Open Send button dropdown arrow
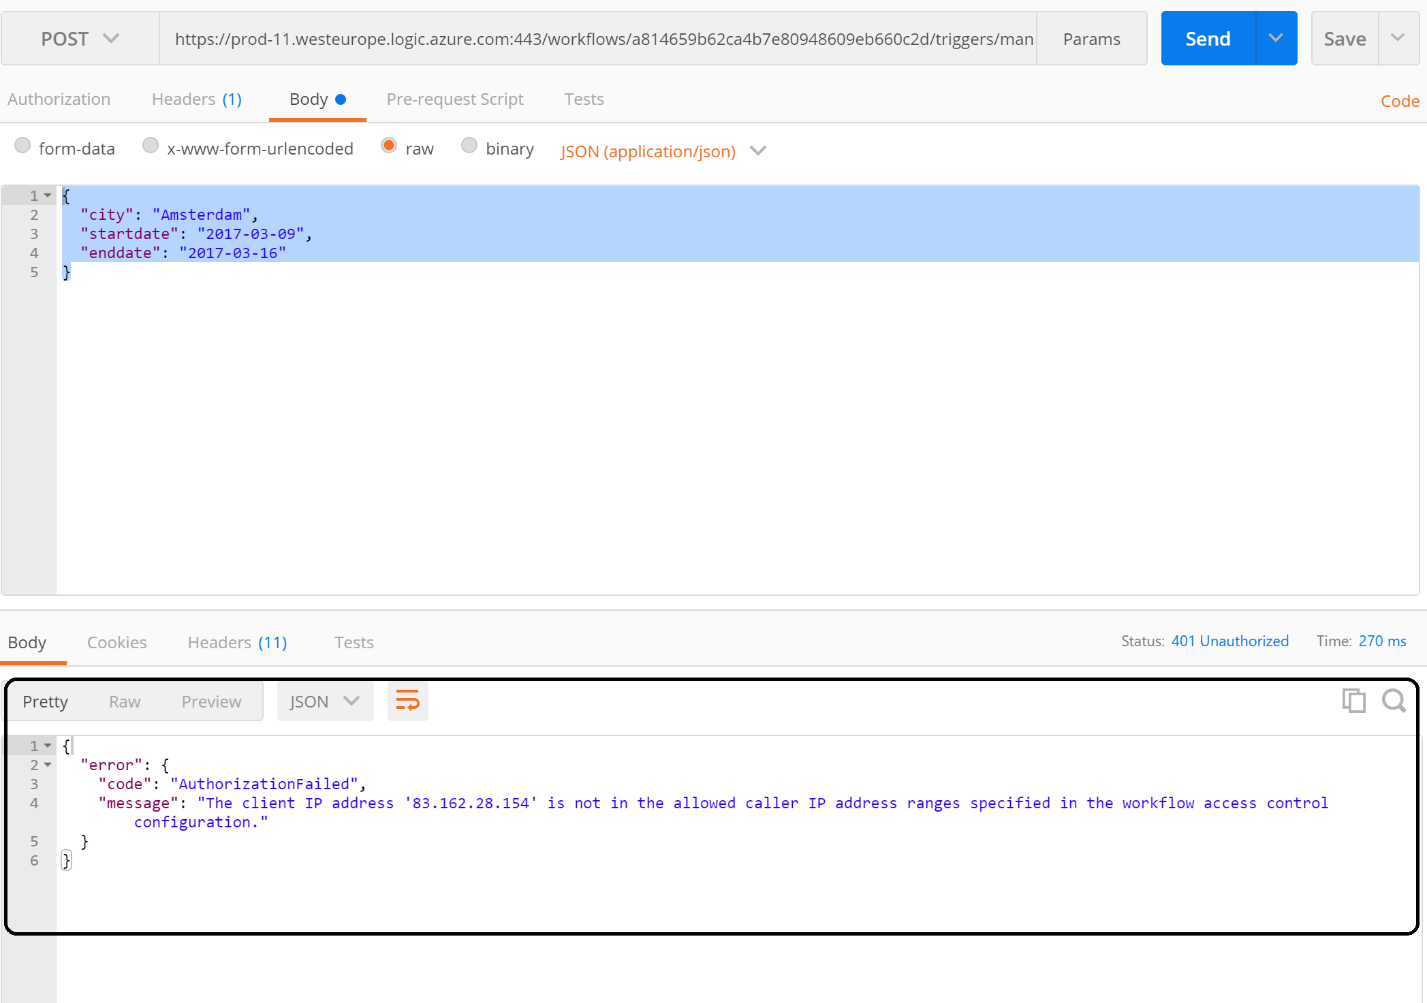The width and height of the screenshot is (1427, 1003). 1276,38
